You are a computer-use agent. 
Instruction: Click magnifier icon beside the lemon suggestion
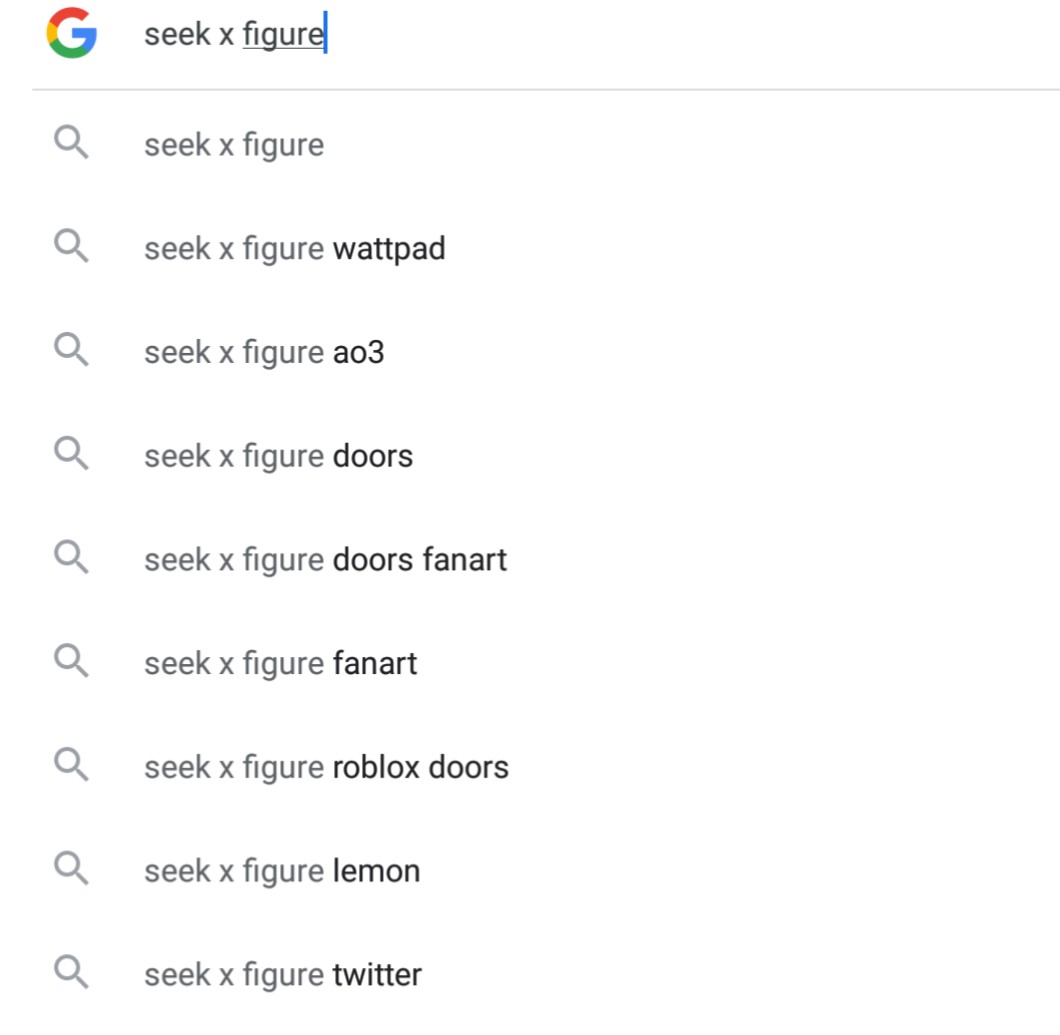click(71, 870)
